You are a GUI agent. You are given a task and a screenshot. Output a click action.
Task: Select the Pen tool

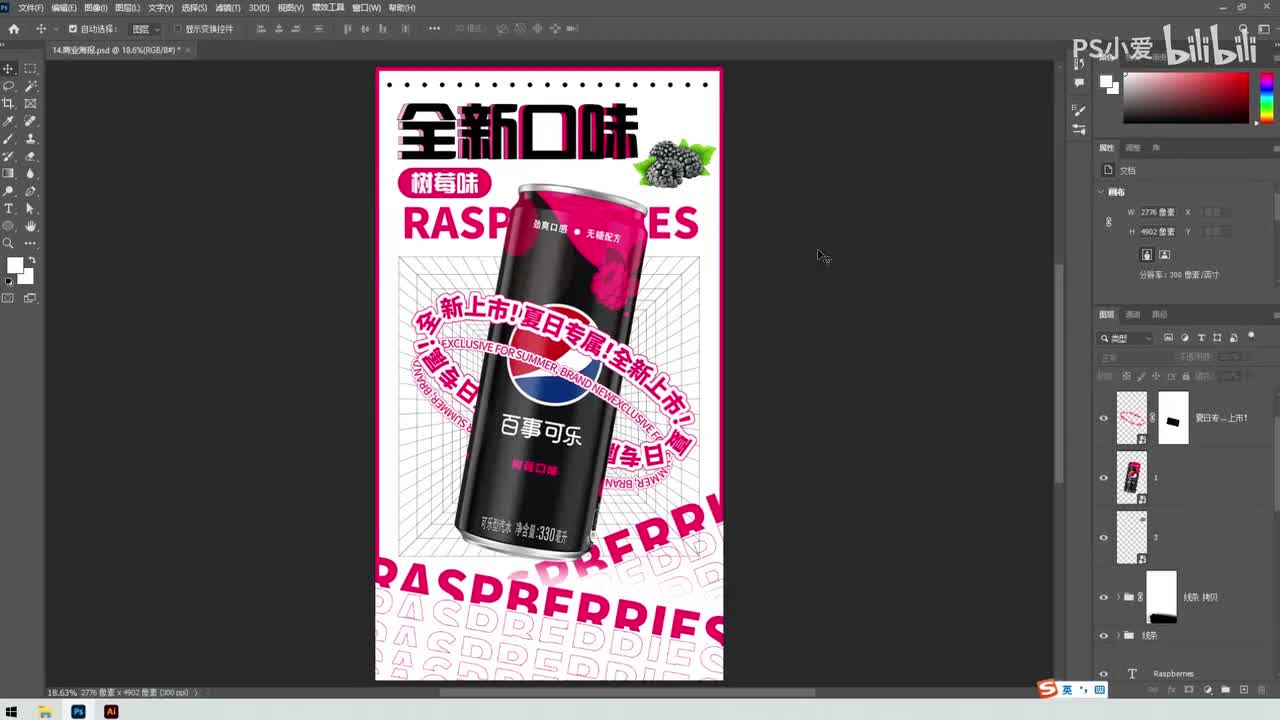[x=30, y=191]
